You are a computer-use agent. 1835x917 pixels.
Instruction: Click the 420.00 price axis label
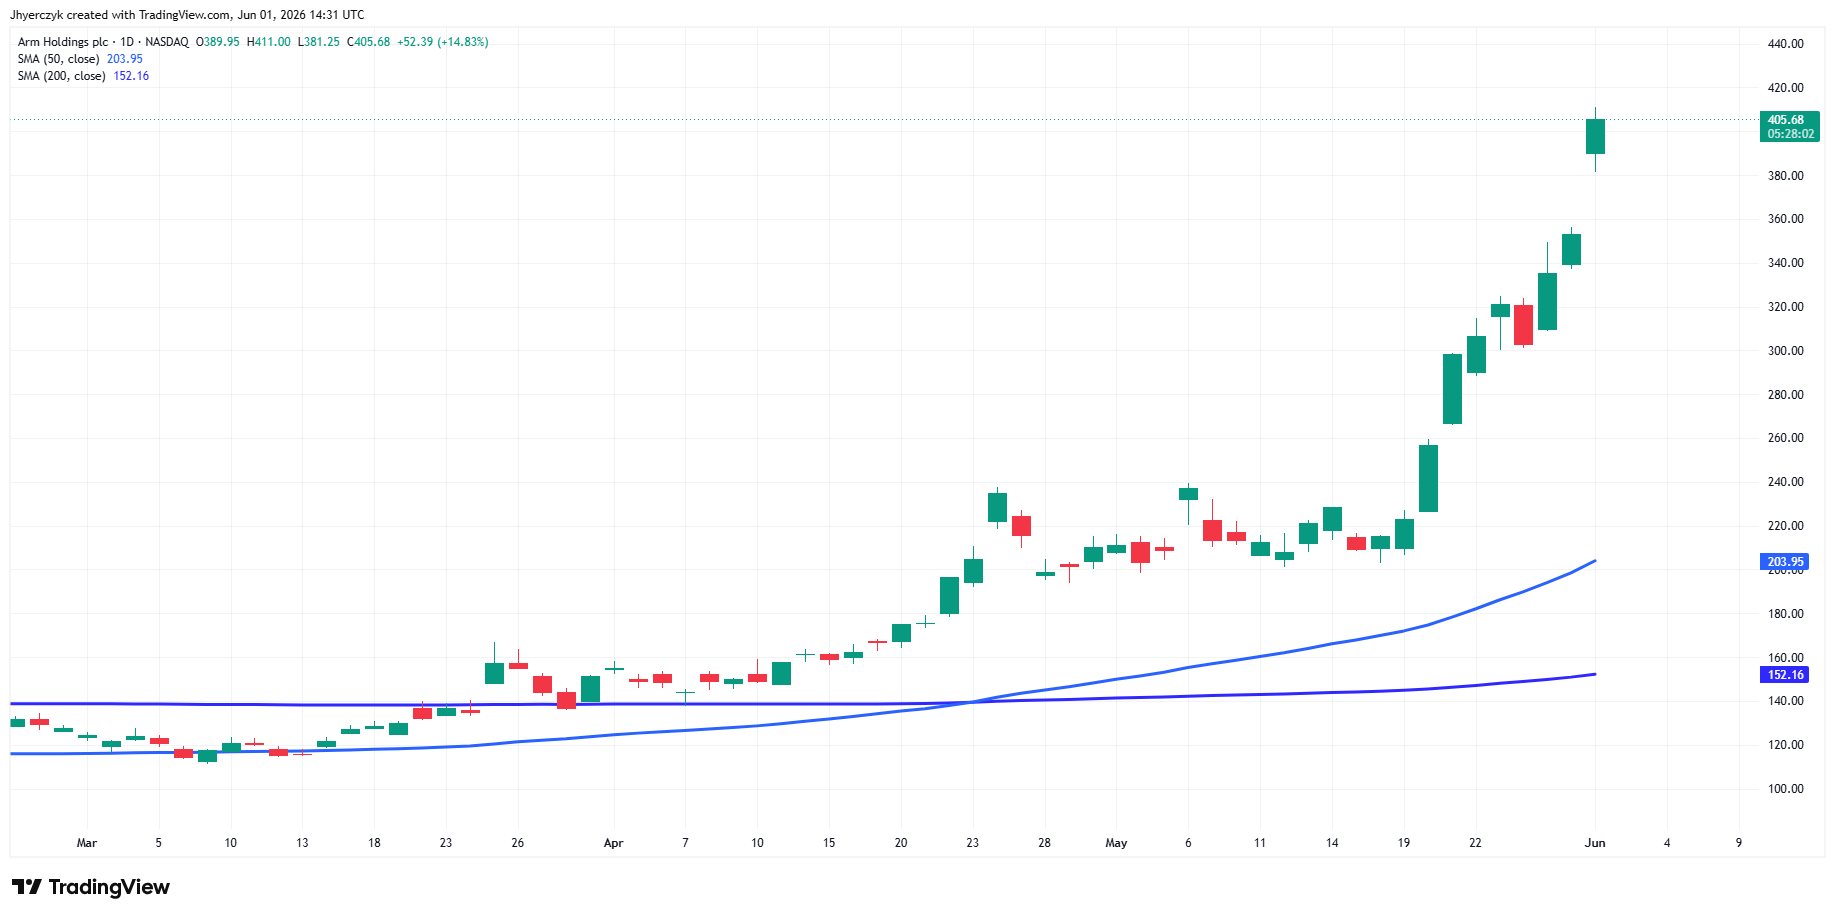click(1785, 88)
